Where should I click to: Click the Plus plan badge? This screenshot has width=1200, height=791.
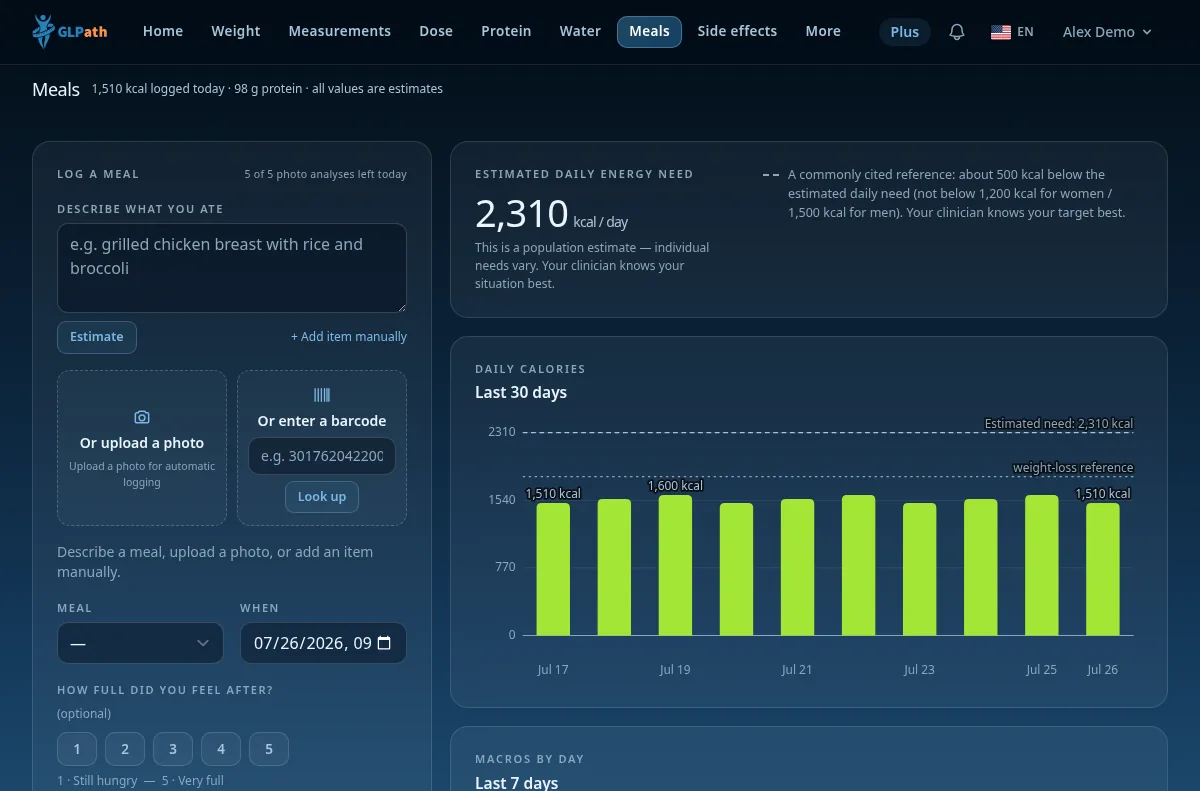click(905, 32)
